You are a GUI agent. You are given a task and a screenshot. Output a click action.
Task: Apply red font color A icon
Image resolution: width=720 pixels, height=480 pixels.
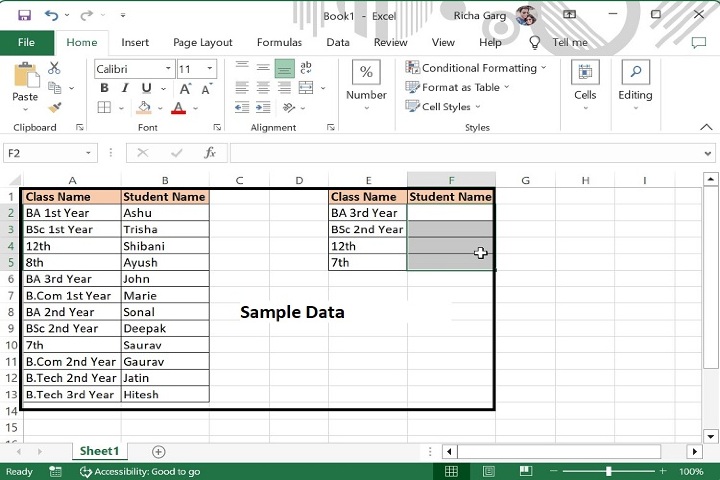click(179, 108)
